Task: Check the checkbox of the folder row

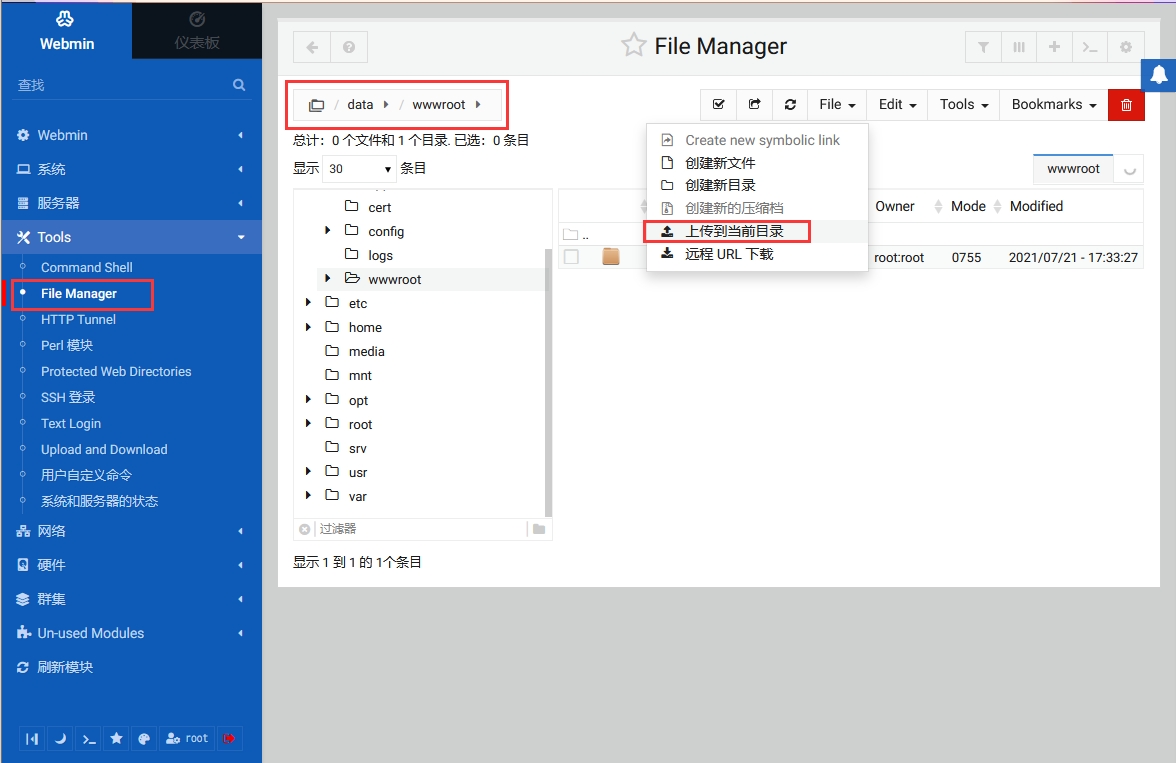Action: coord(571,257)
